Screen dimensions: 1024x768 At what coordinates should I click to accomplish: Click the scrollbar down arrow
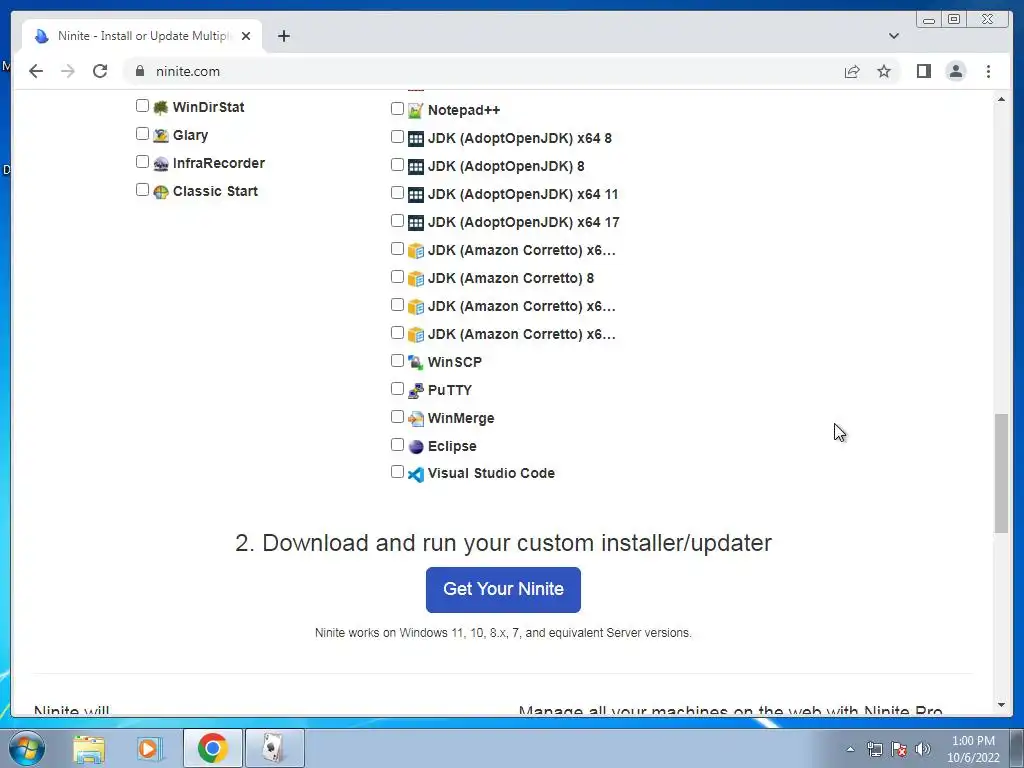(x=1001, y=705)
